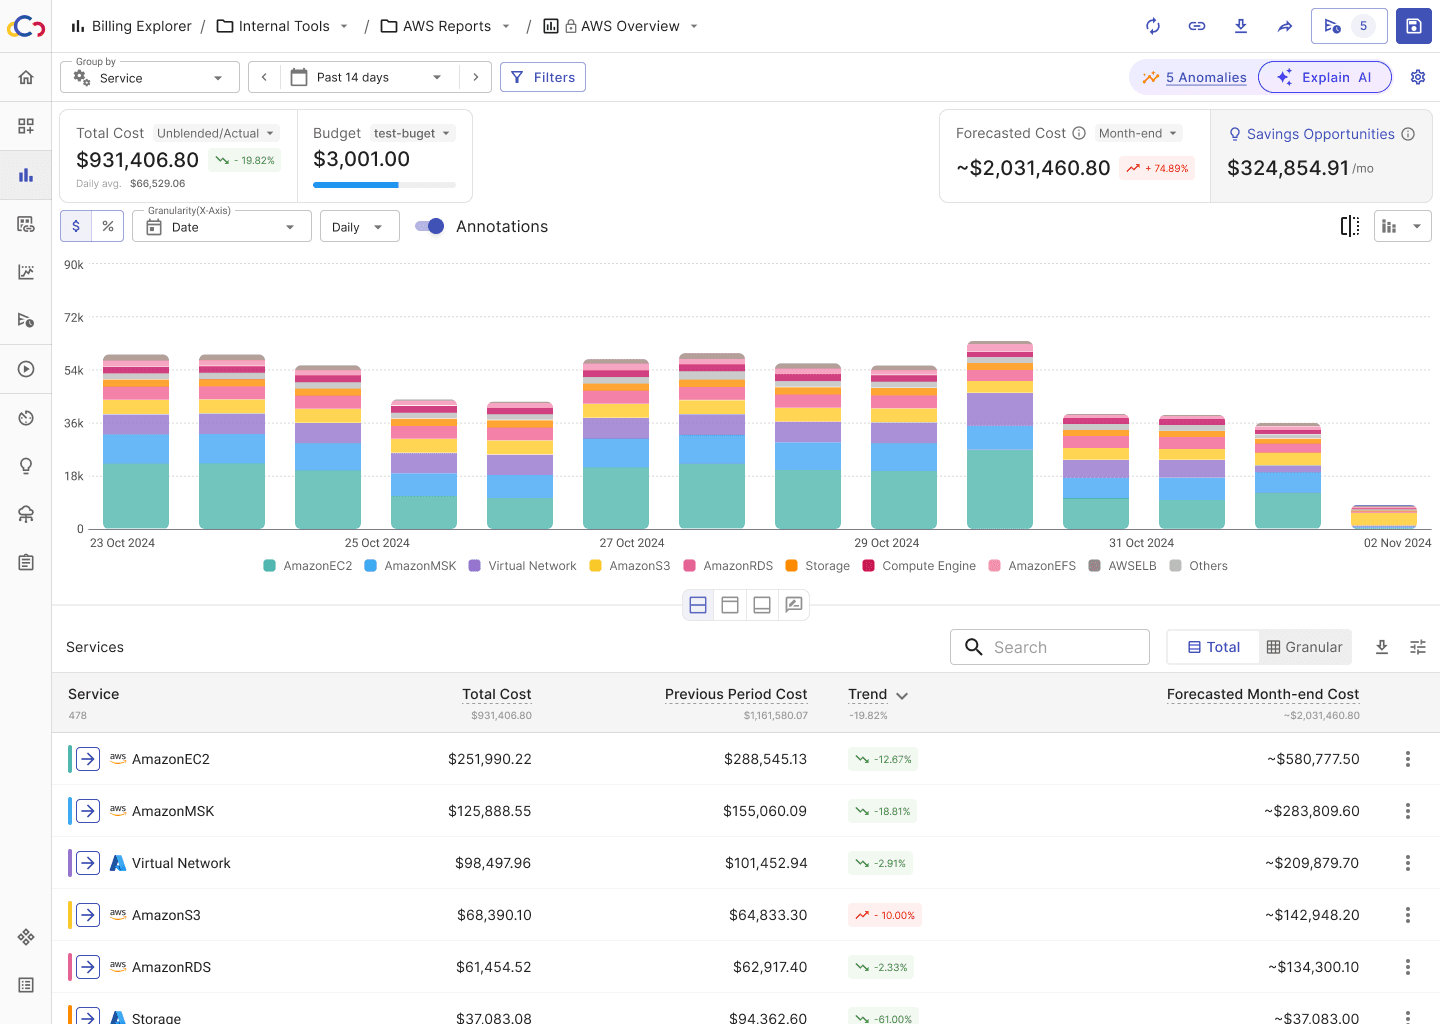Open the lightbulb recommendations icon in sidebar
The image size is (1440, 1024).
point(26,466)
